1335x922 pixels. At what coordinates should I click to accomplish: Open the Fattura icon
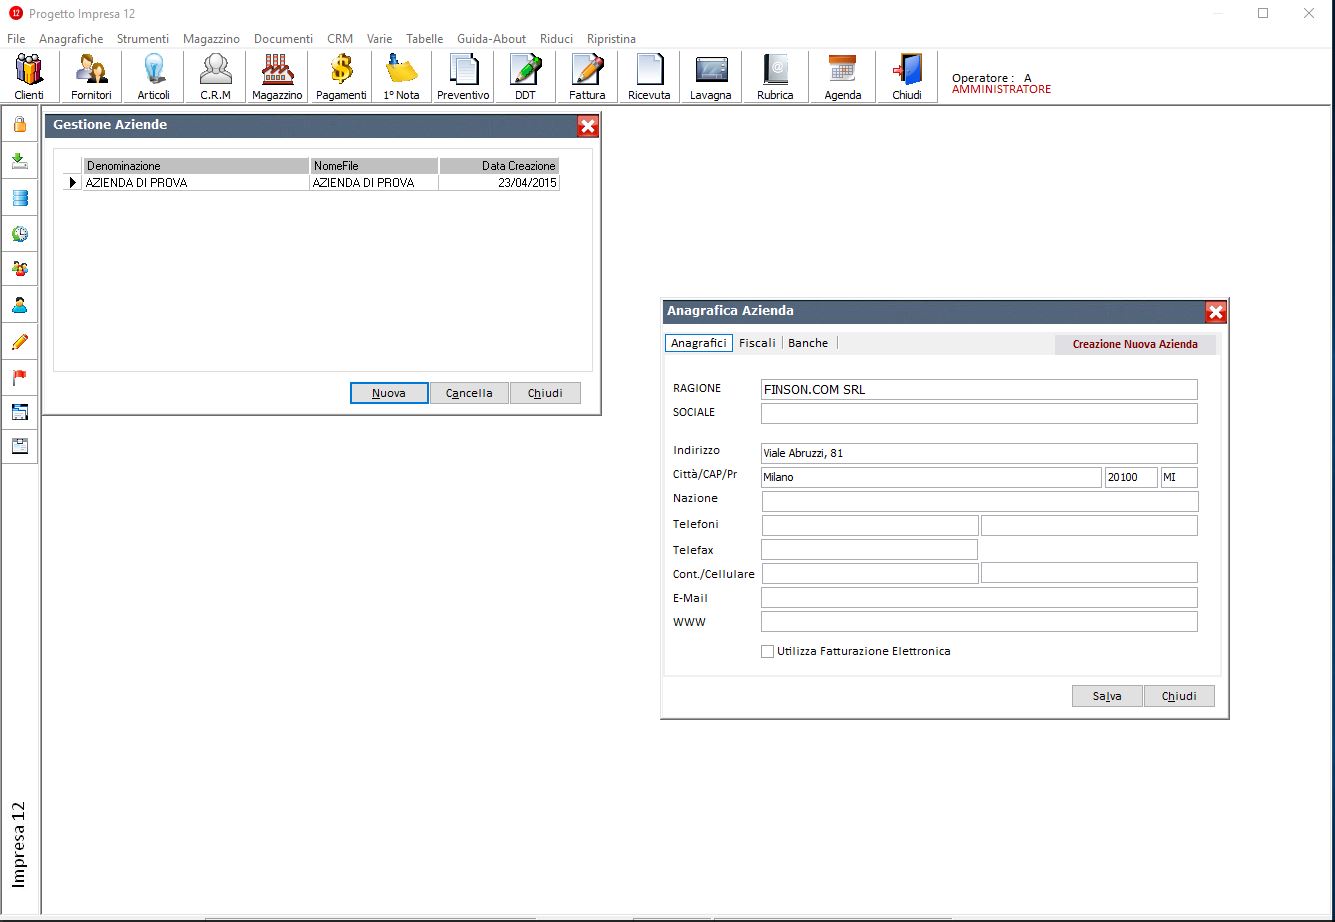pos(587,77)
